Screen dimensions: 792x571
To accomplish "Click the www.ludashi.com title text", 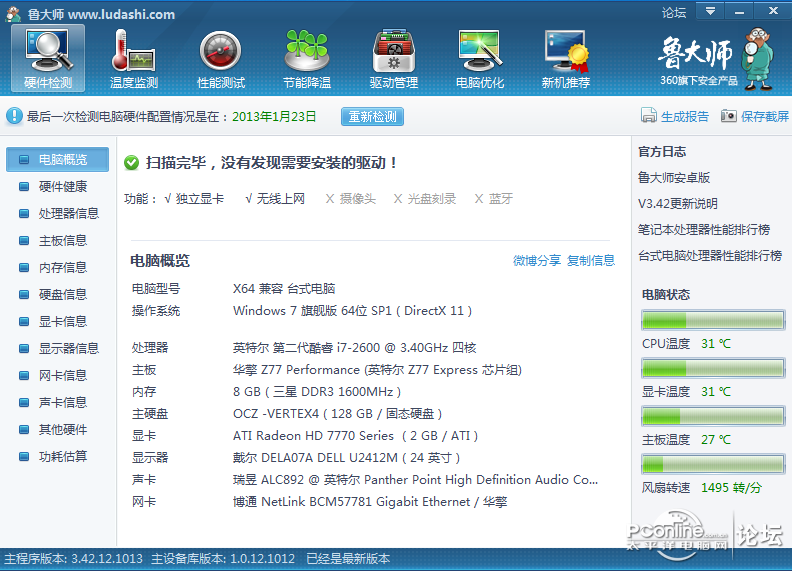I will point(121,14).
